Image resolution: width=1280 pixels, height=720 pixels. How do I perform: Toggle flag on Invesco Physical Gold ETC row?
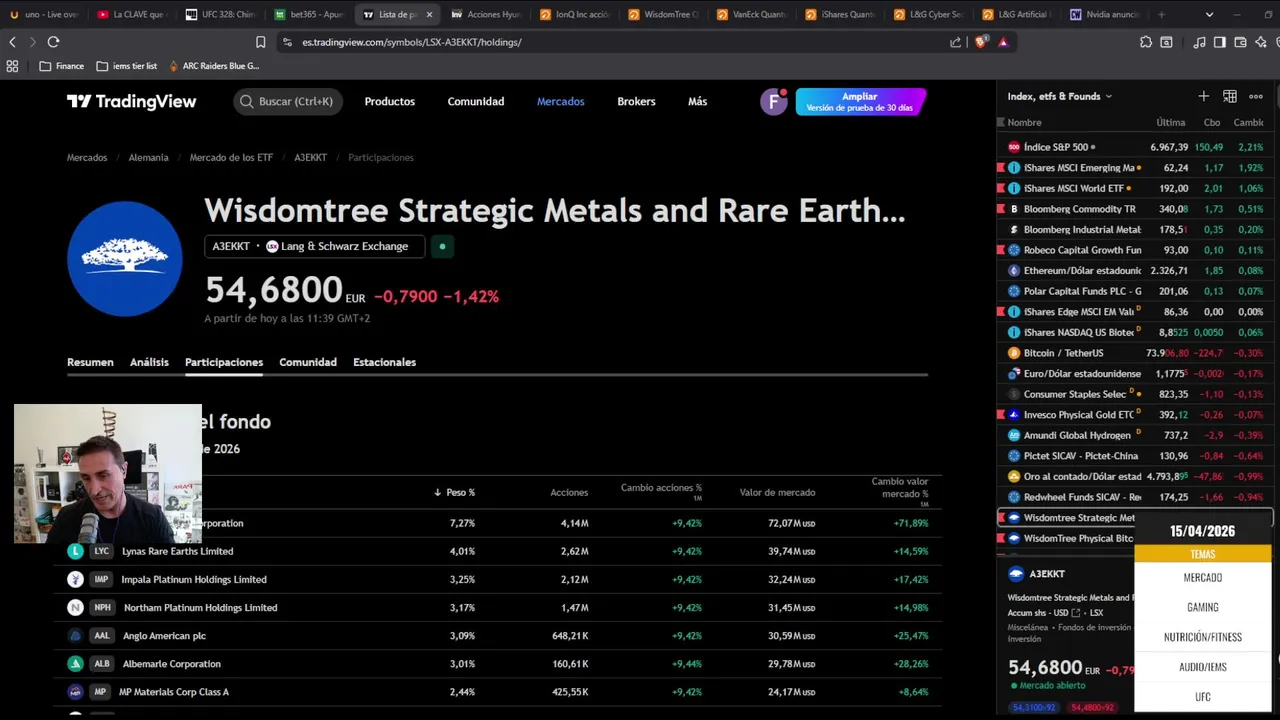coord(1001,415)
